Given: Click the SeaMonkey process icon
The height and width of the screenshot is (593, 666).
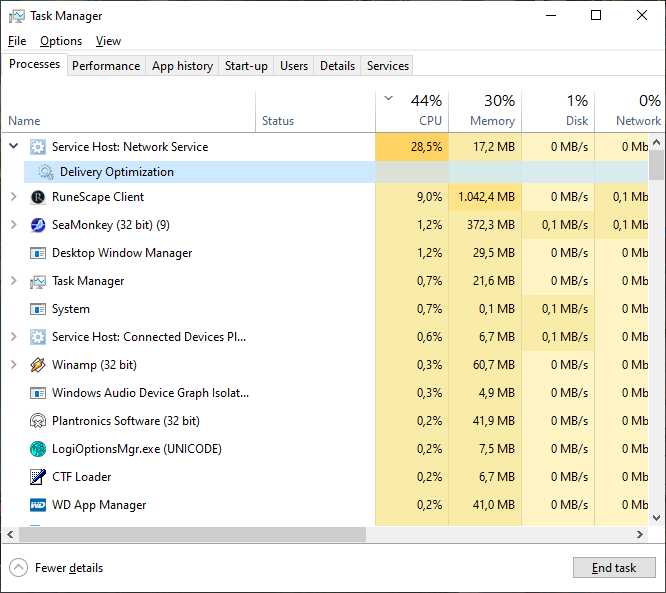Looking at the screenshot, I should 38,225.
